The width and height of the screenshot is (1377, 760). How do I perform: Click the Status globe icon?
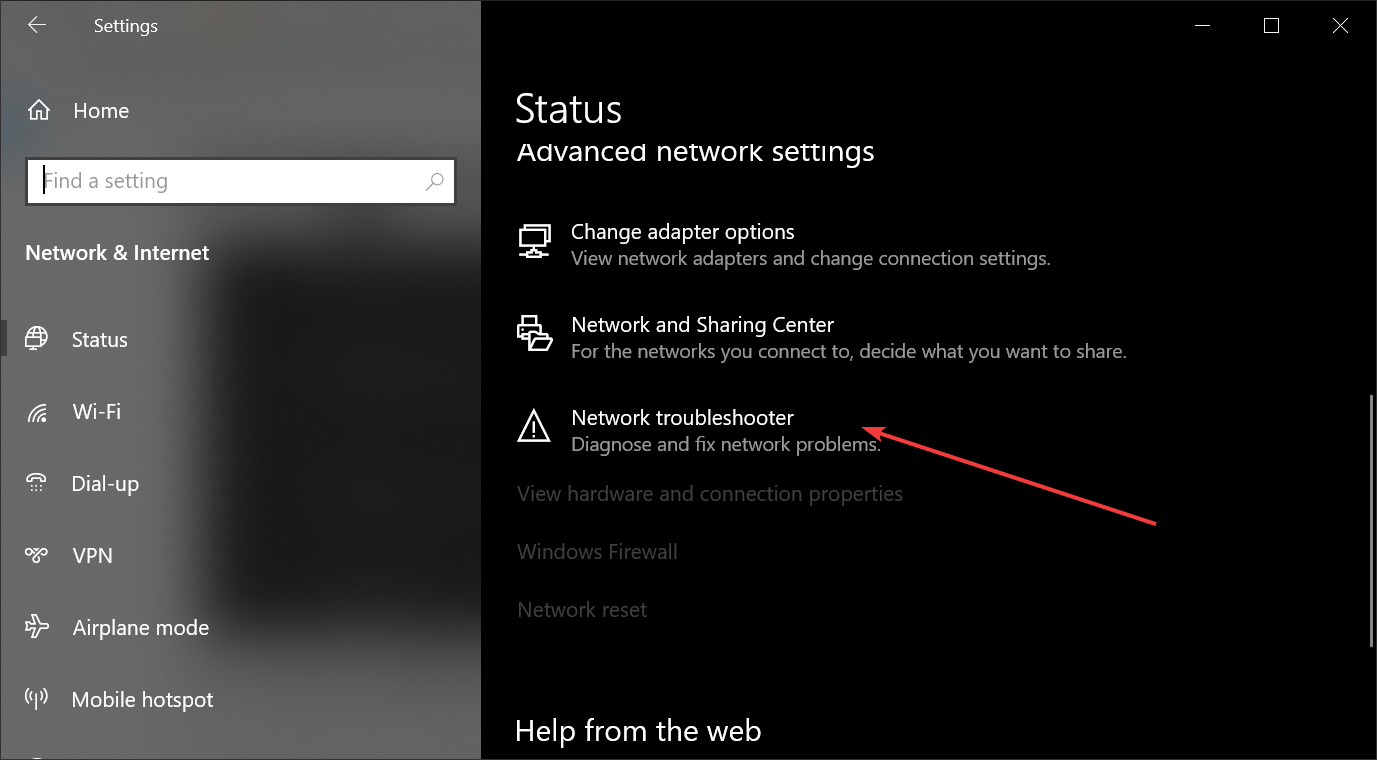[x=37, y=339]
